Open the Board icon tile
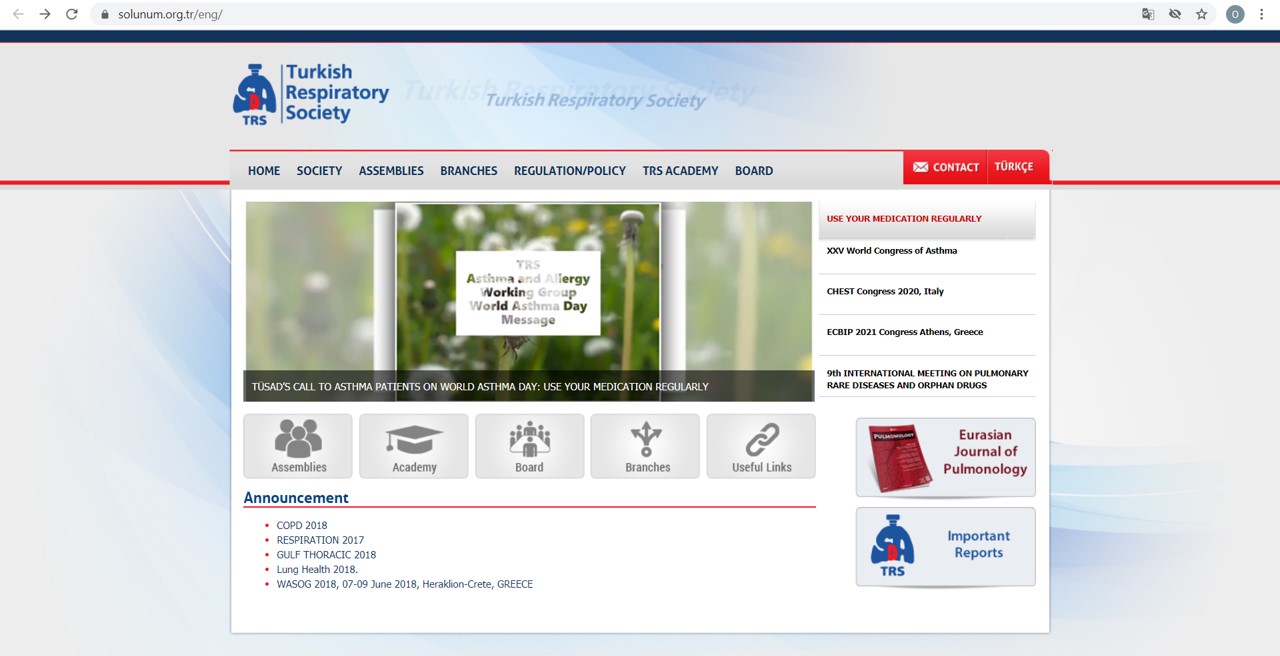The width and height of the screenshot is (1280, 656). pos(529,446)
